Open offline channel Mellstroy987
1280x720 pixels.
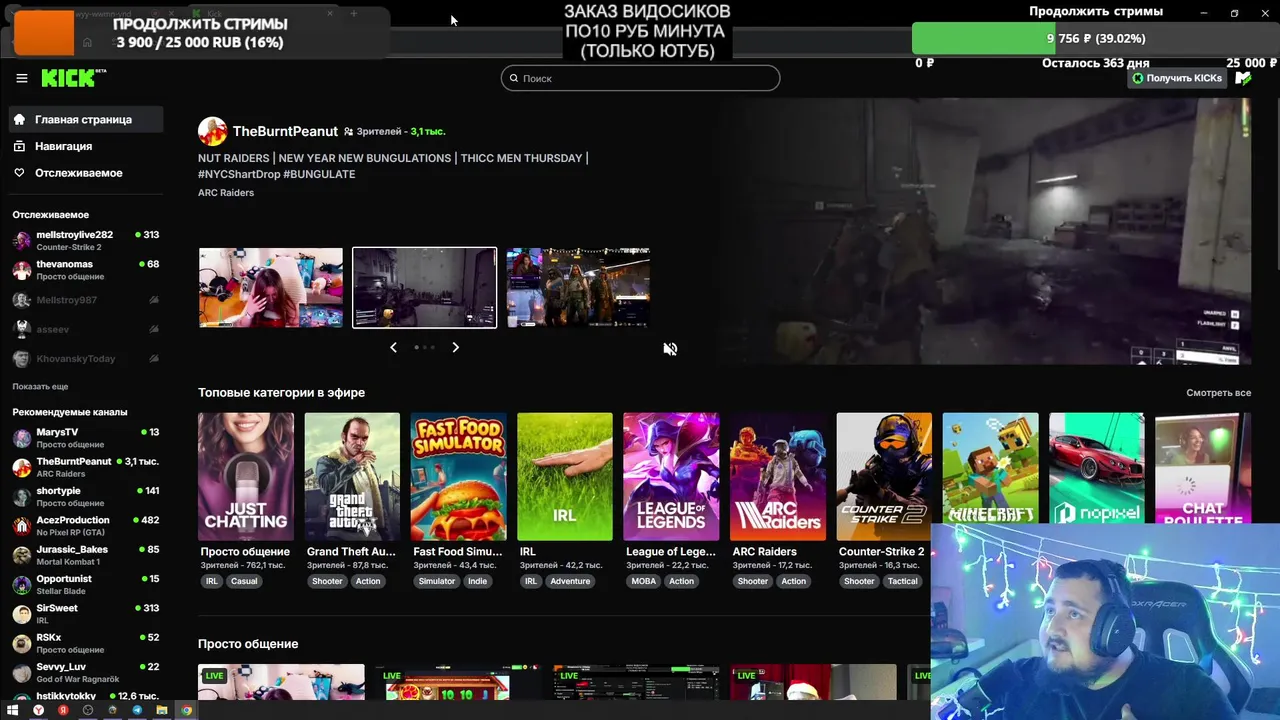click(x=86, y=300)
